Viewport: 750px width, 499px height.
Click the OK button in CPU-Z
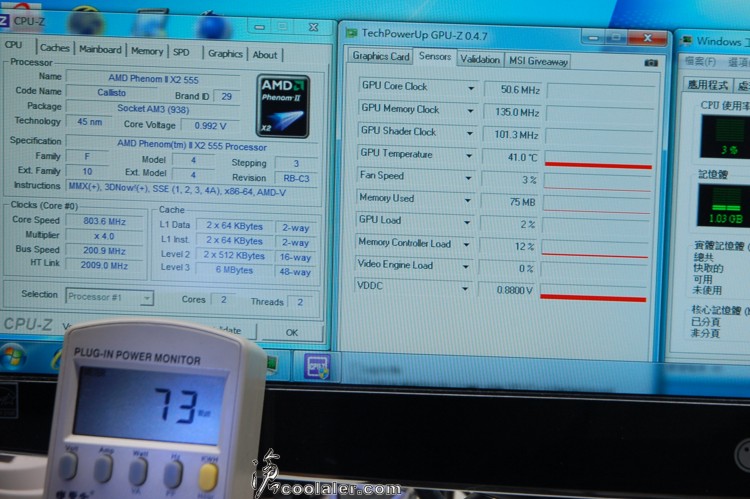coord(292,333)
